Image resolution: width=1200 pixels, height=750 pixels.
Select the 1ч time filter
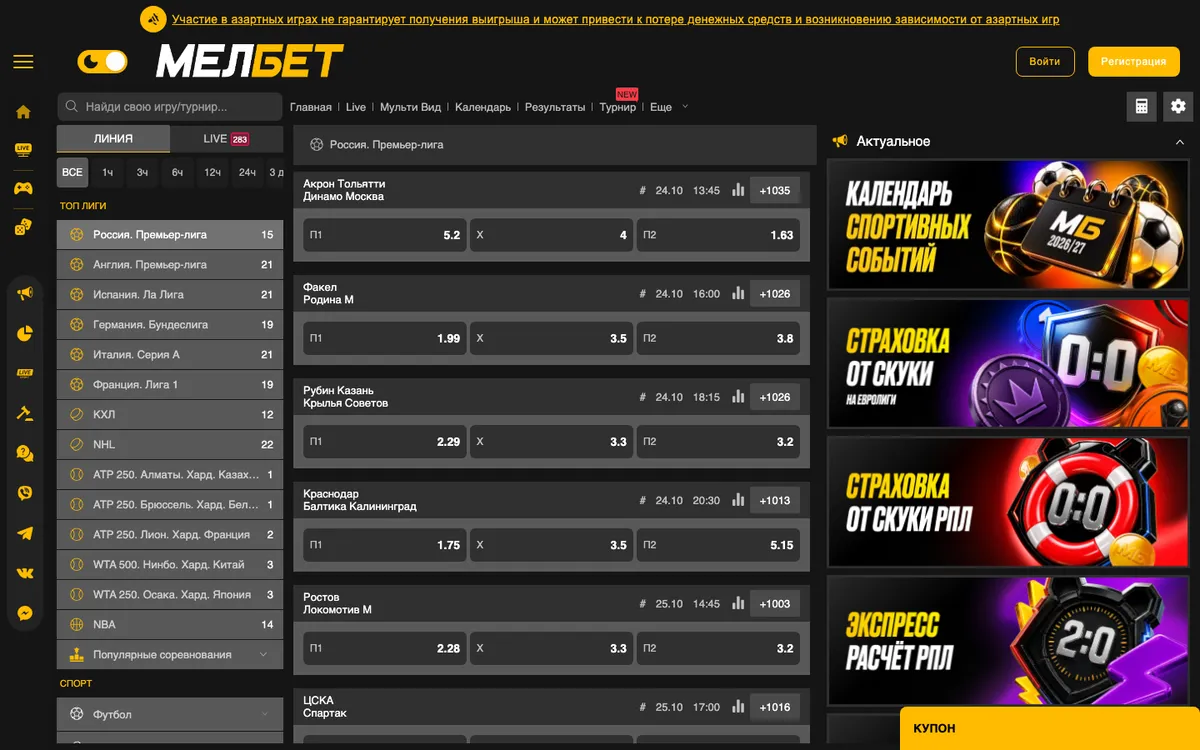click(107, 173)
